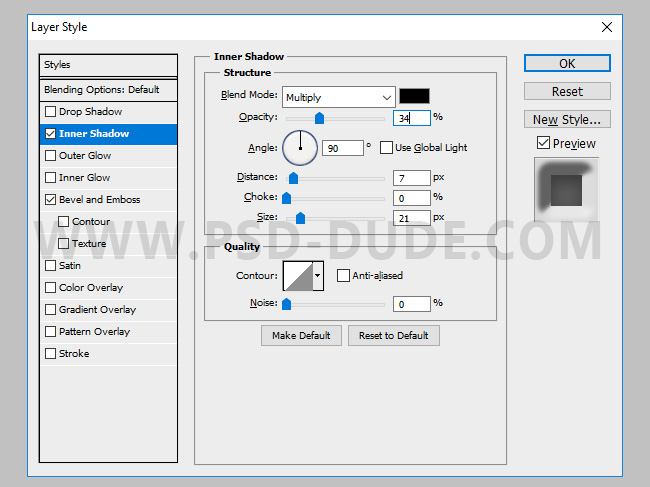Focus the Size pixel field

point(412,218)
